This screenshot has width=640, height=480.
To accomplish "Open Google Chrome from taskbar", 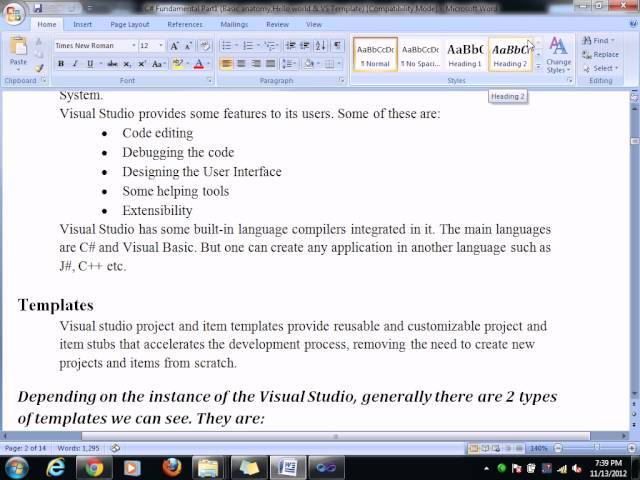I will click(x=94, y=468).
